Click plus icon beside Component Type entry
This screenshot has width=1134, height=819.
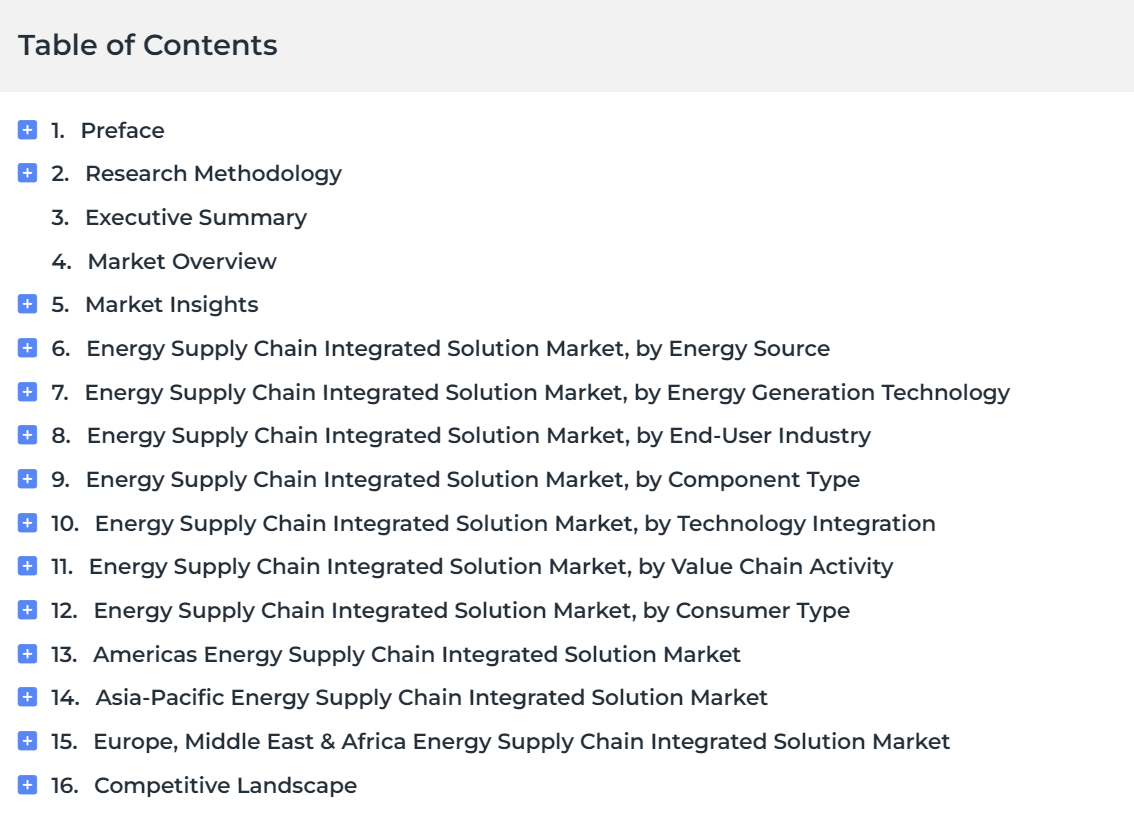pos(27,479)
